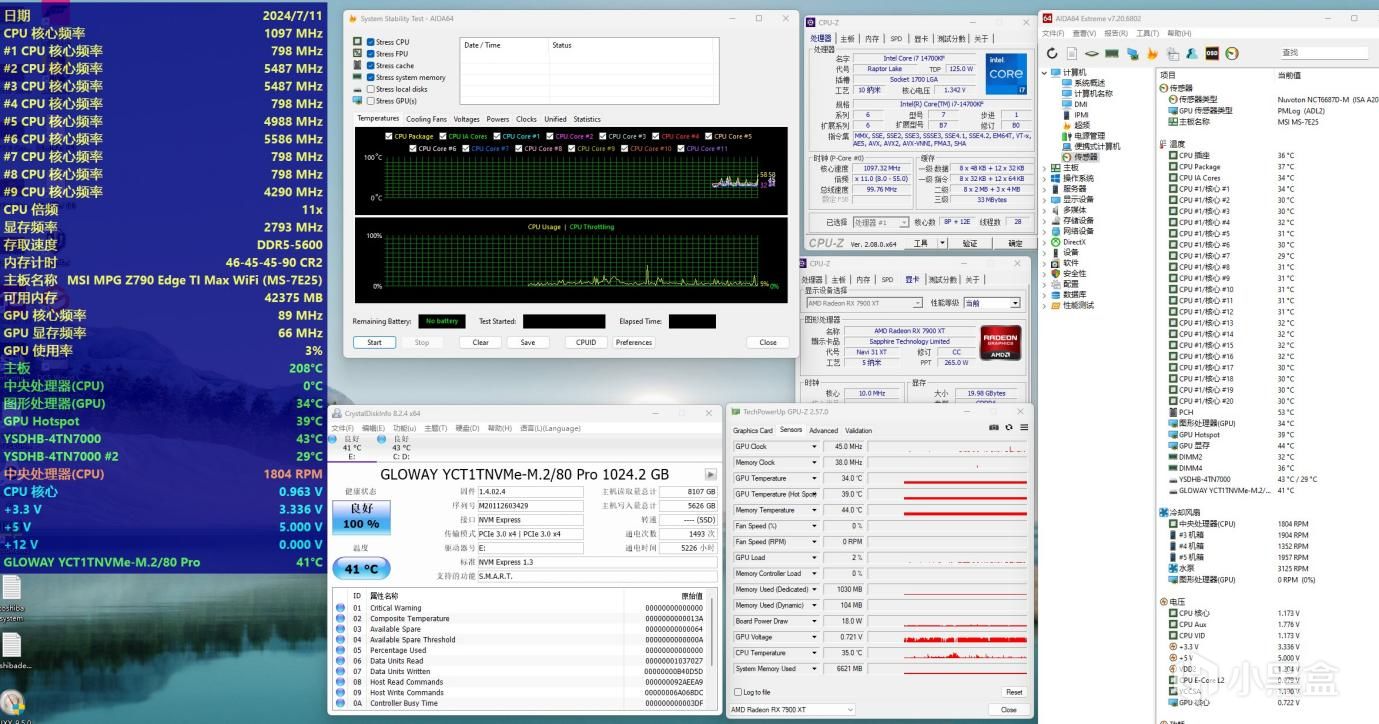Toggle the Stress FPU checkbox
Viewport: 1379px width, 724px height.
pos(371,54)
